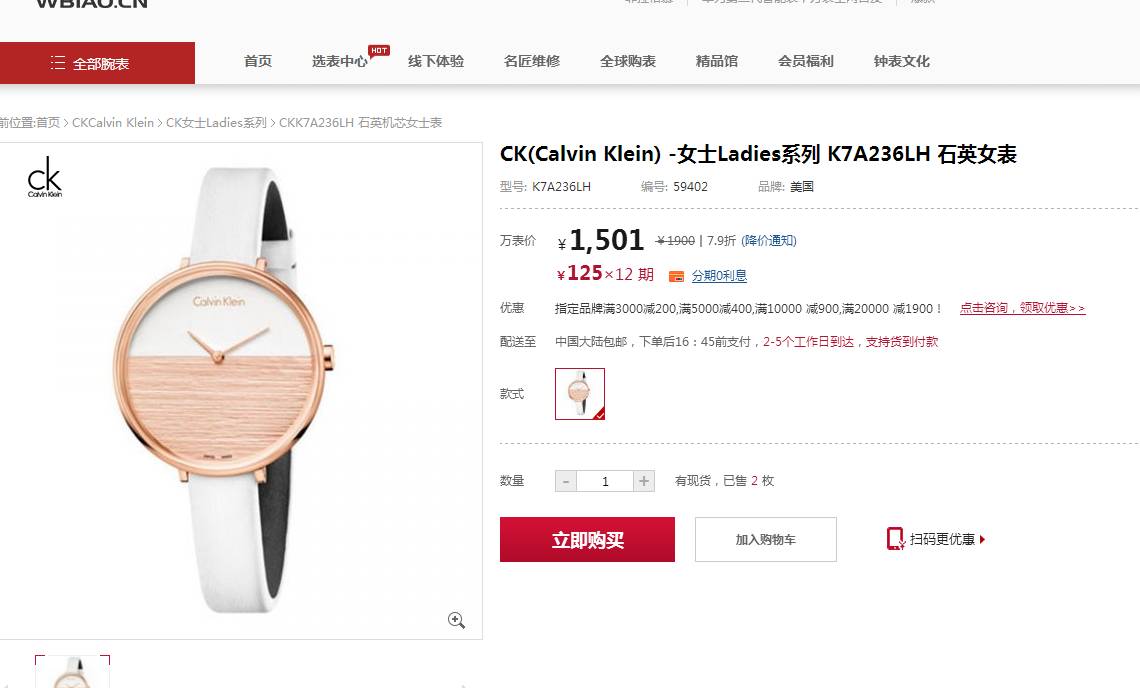Viewport: 1140px width, 688px height.
Task: Click the HOT badge on 选表中心
Action: 379,50
